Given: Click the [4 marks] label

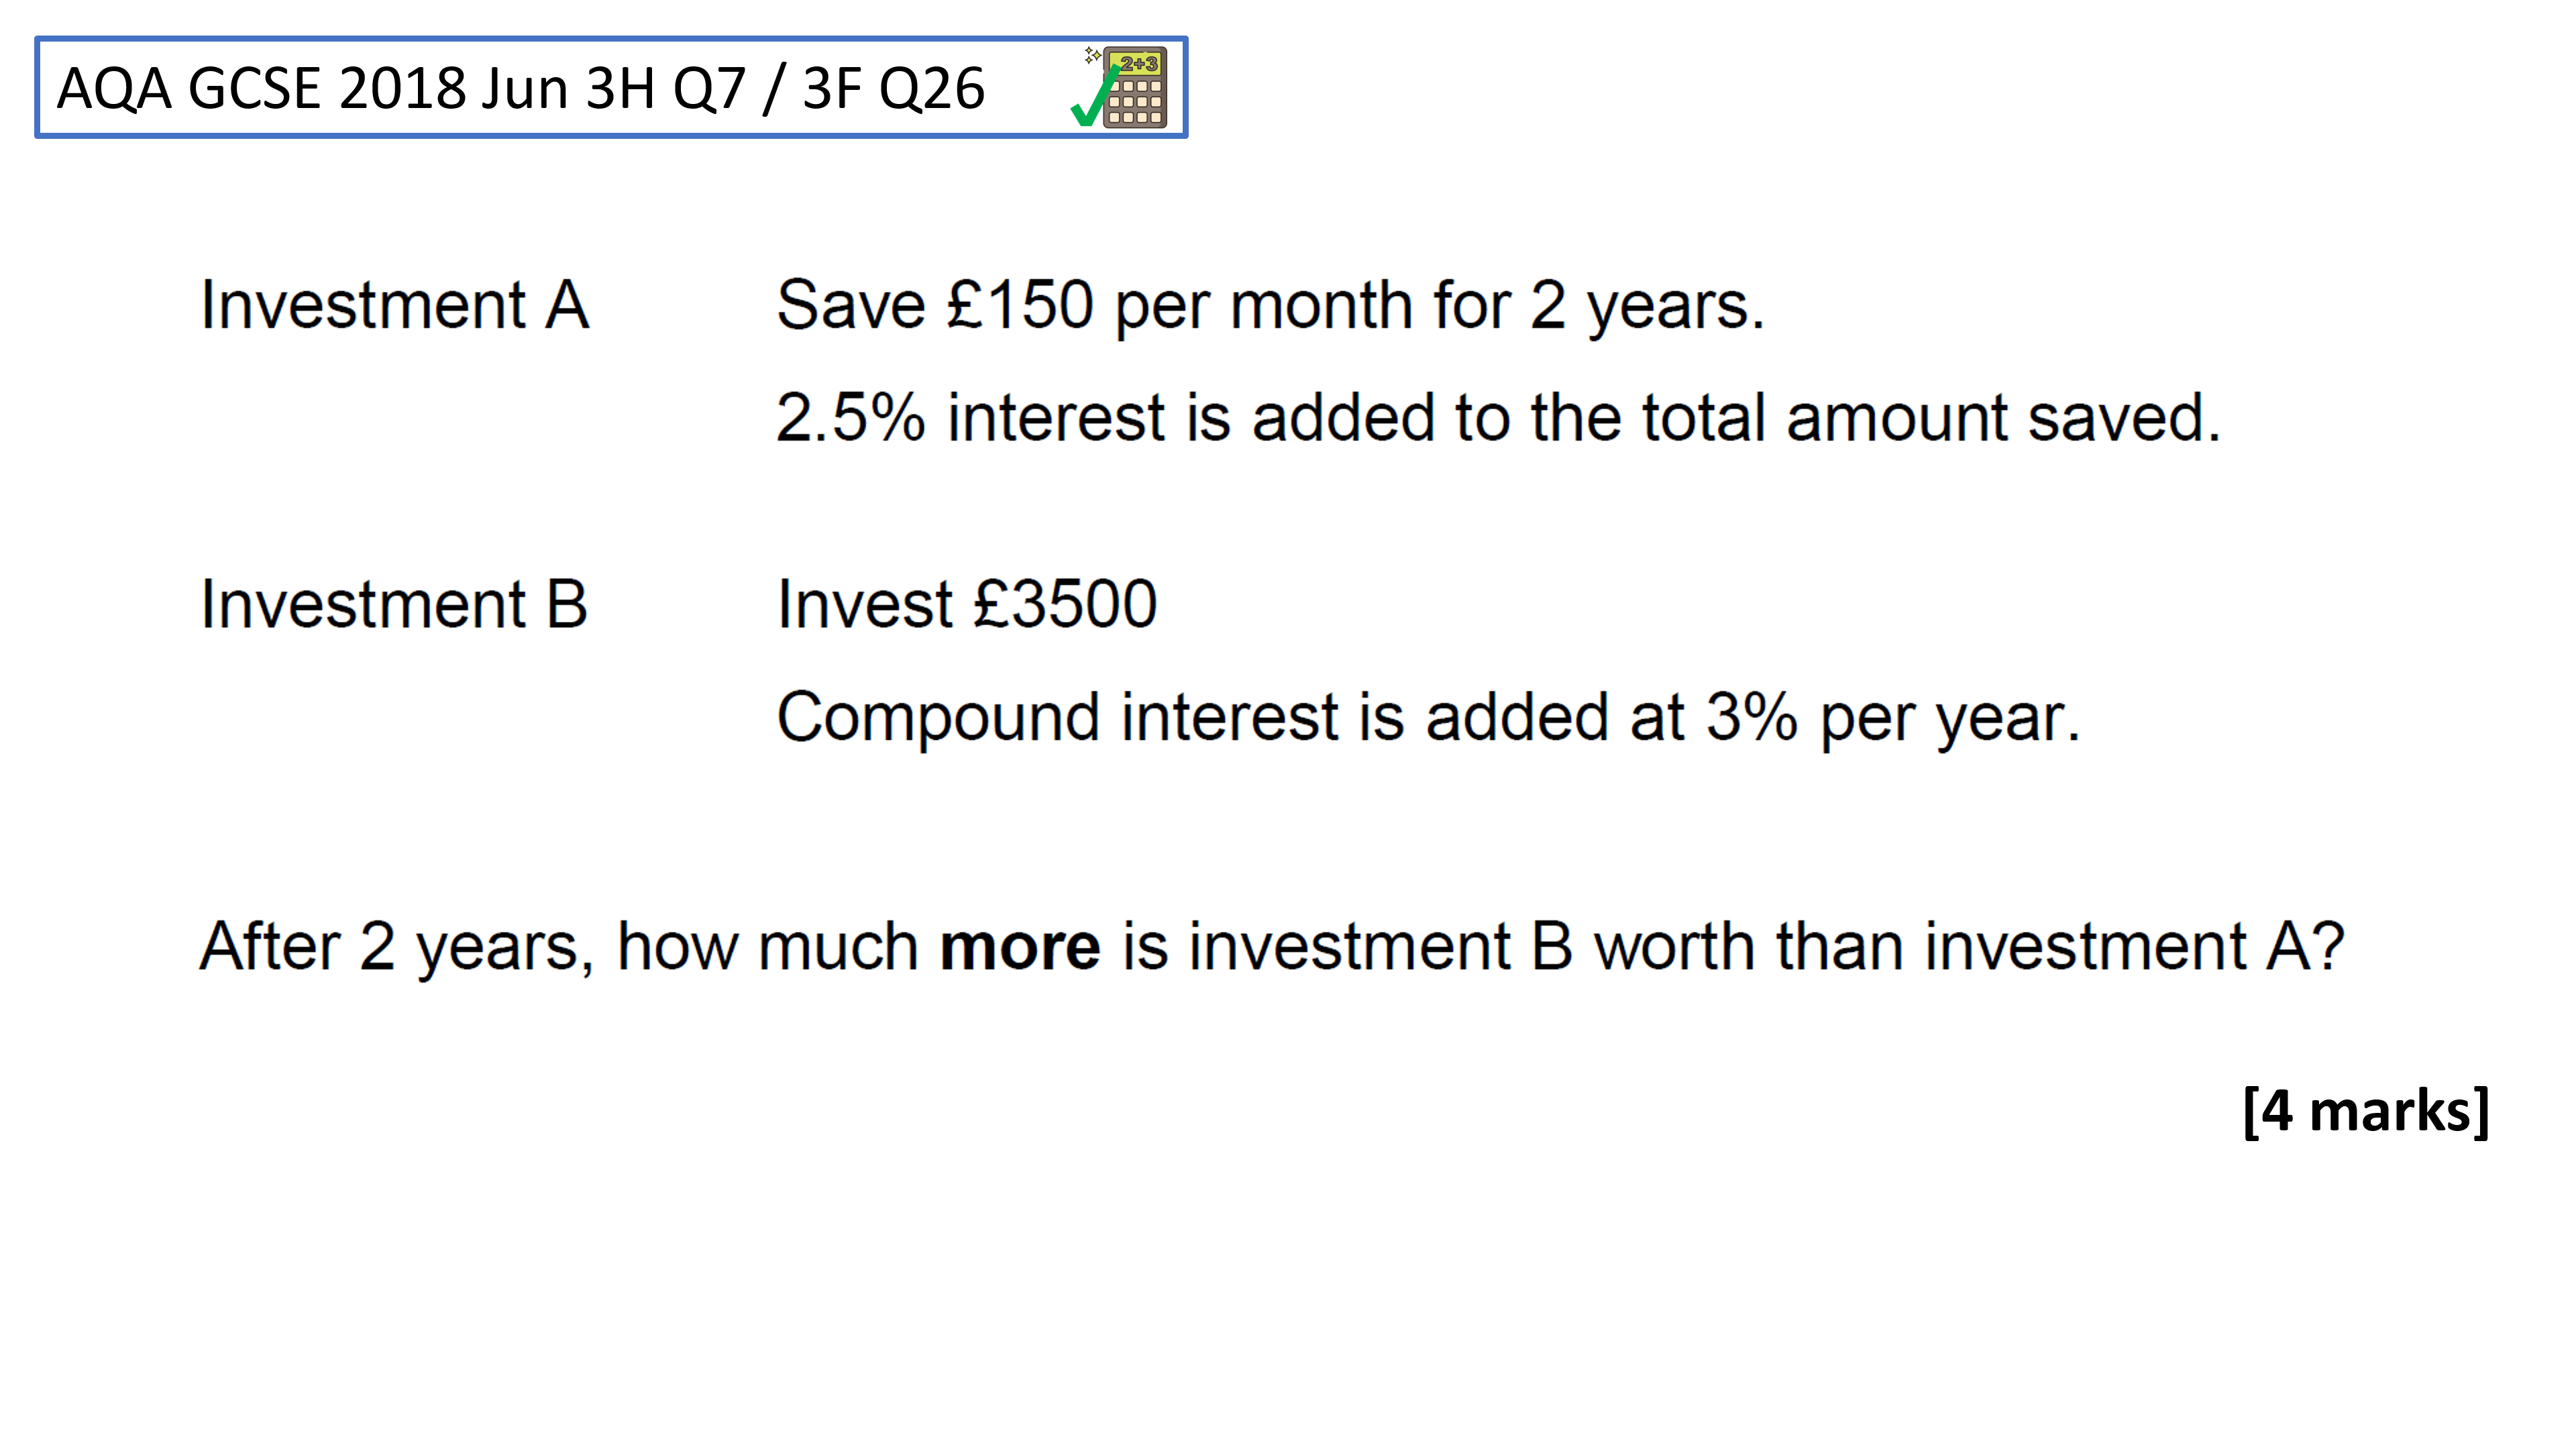Looking at the screenshot, I should 2366,1111.
